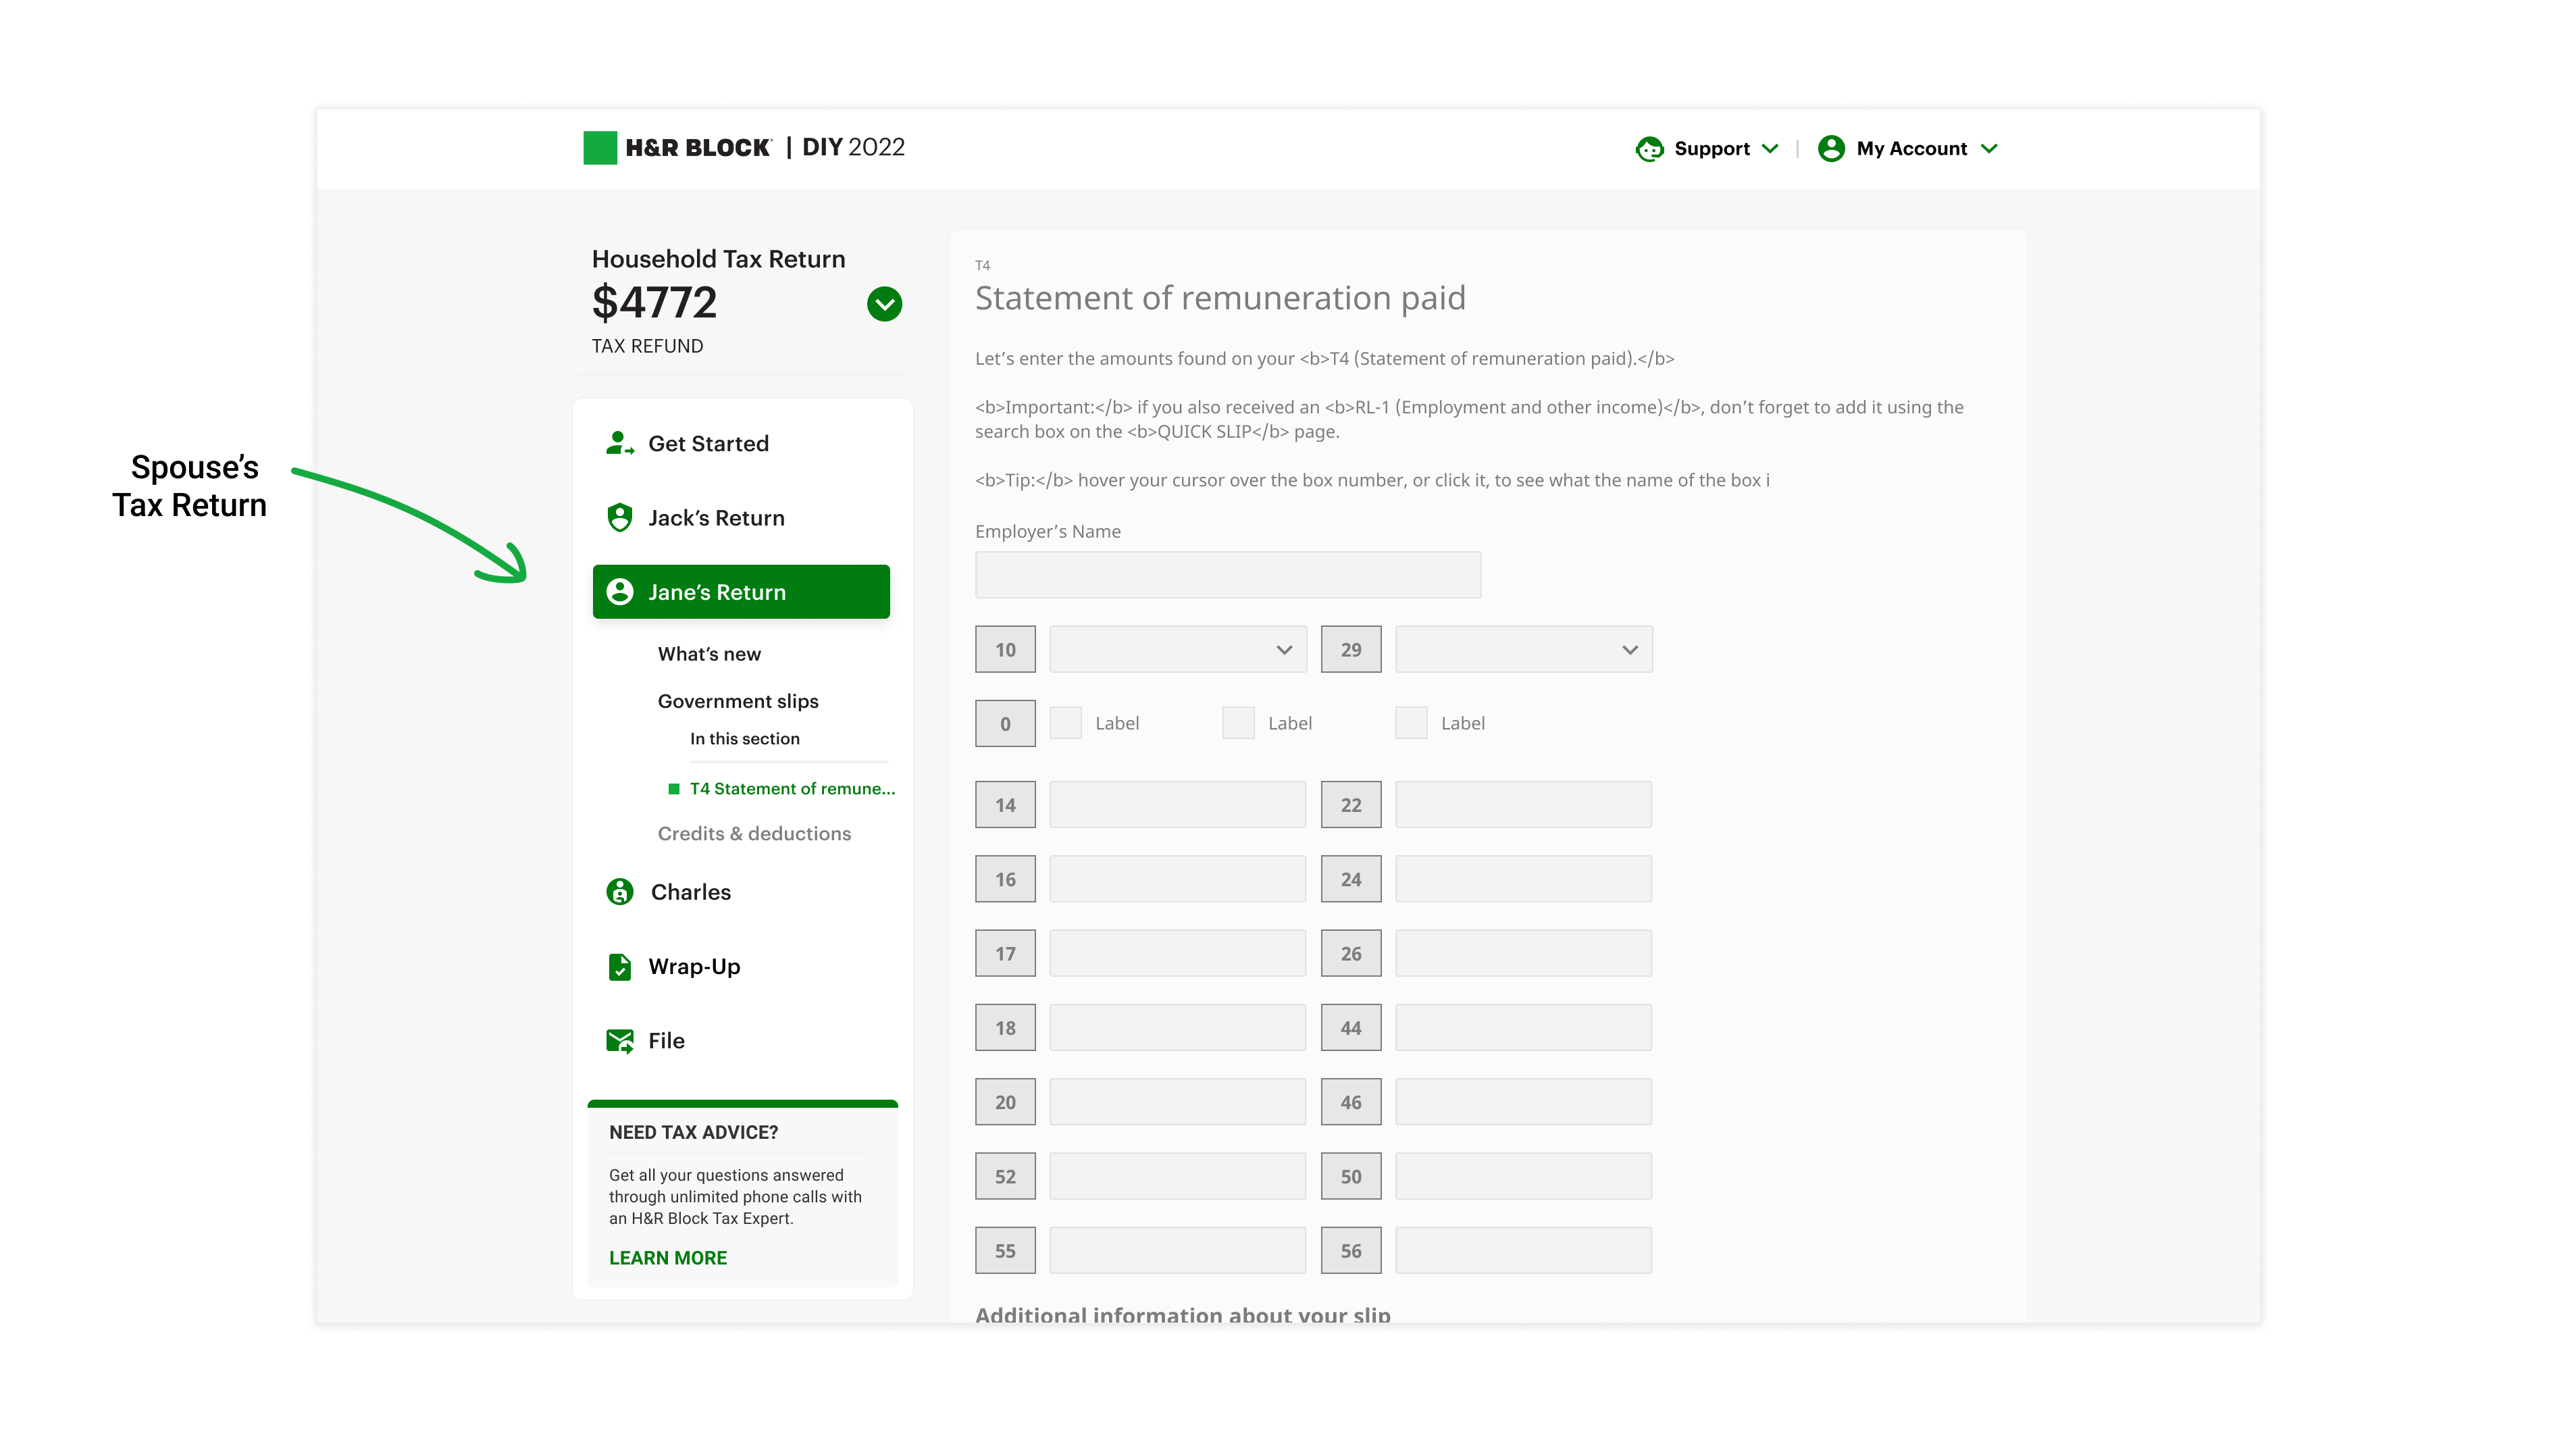Viewport: 2576px width, 1432px height.
Task: Click the Charles dependant icon
Action: coord(619,892)
